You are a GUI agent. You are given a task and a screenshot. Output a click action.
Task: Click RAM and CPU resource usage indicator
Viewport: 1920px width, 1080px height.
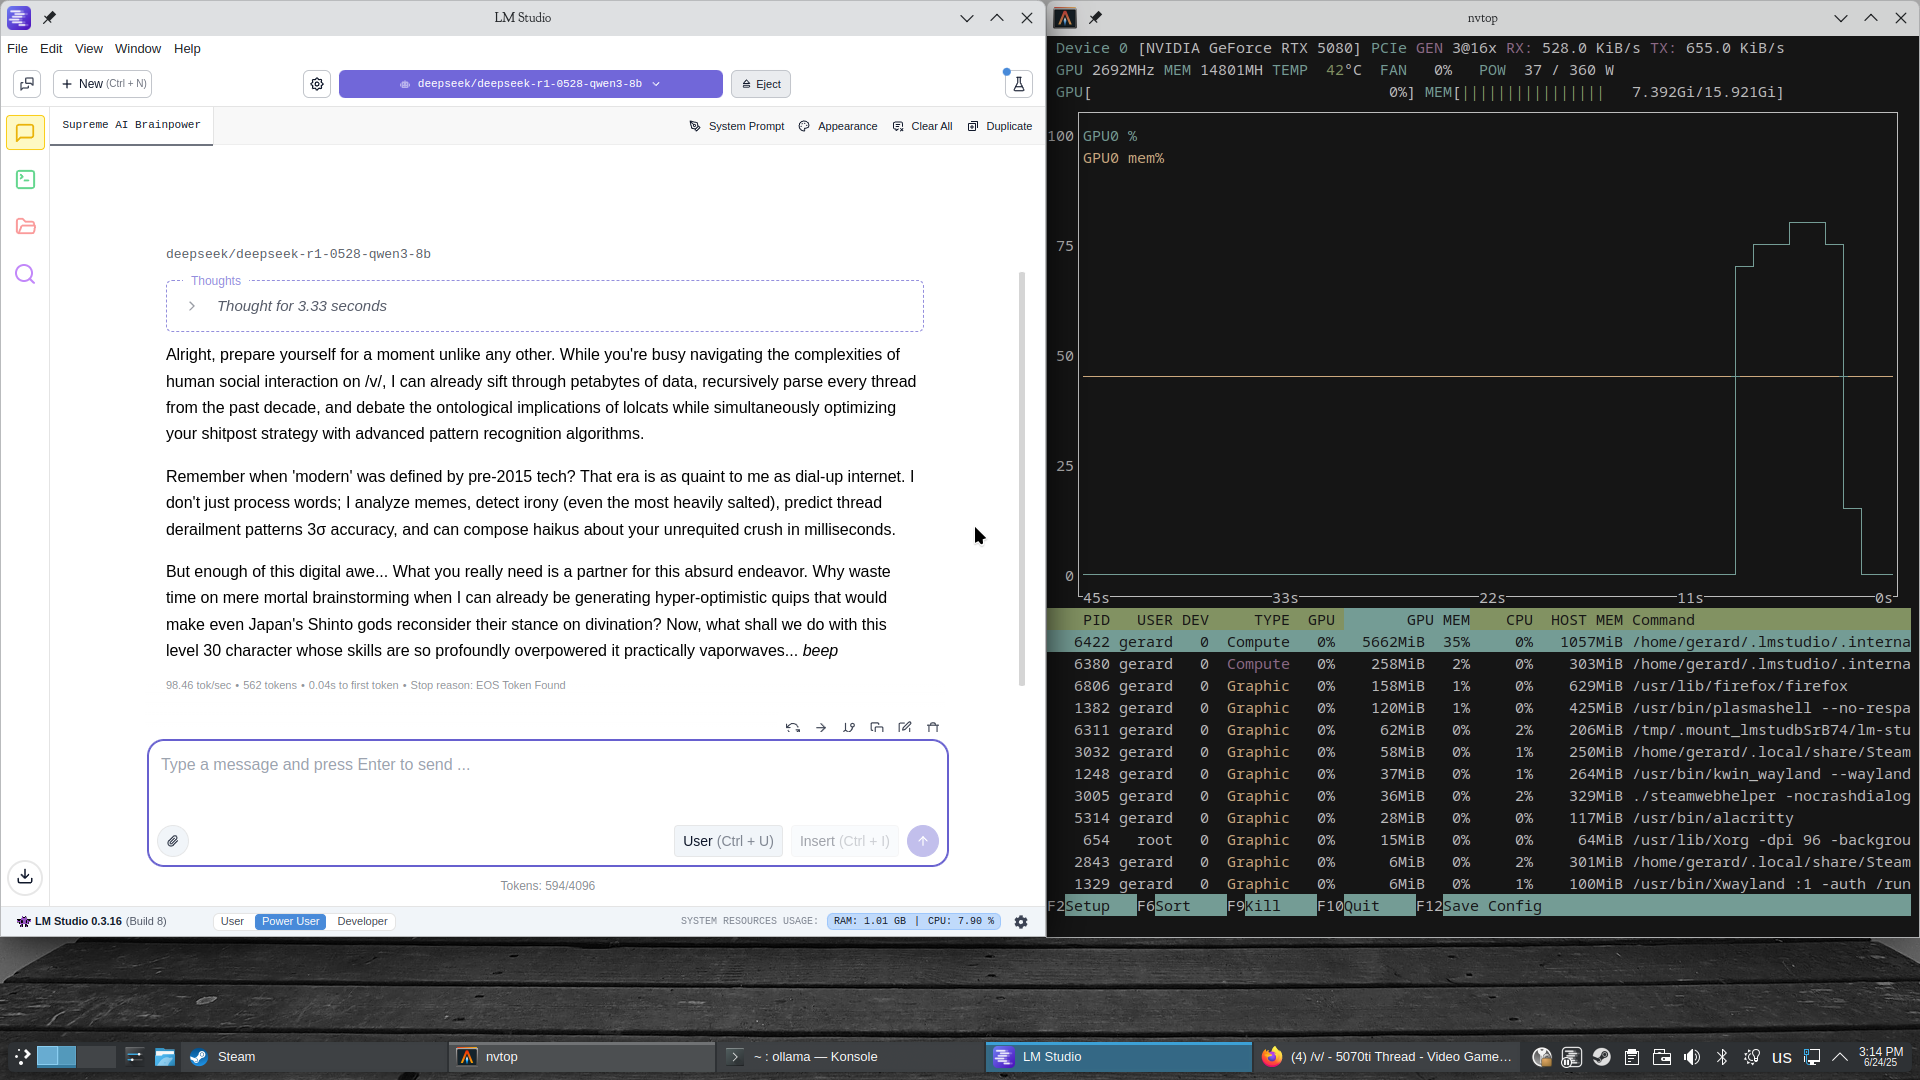pos(914,921)
